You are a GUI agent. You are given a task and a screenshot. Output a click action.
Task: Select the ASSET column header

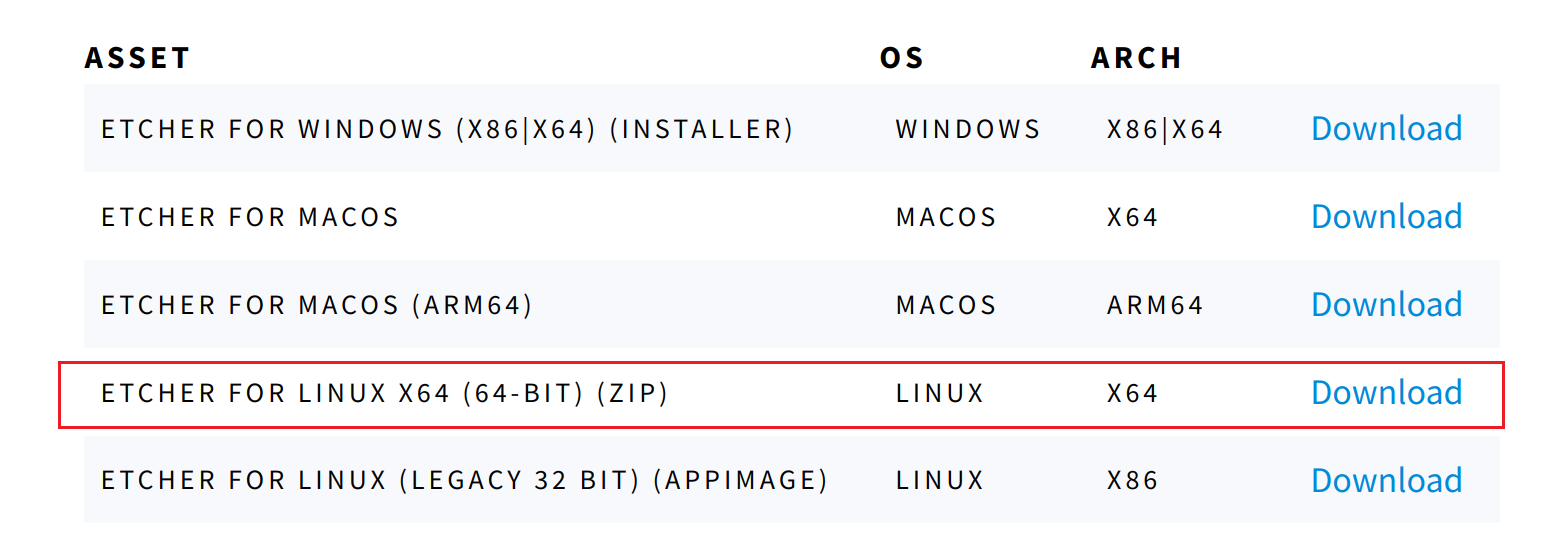tap(137, 58)
